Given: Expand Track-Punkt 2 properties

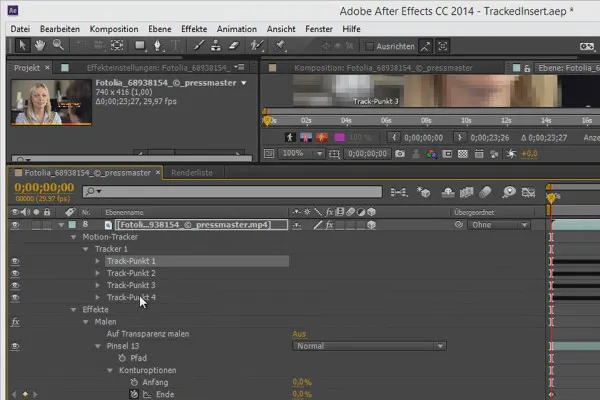Looking at the screenshot, I should 98,273.
